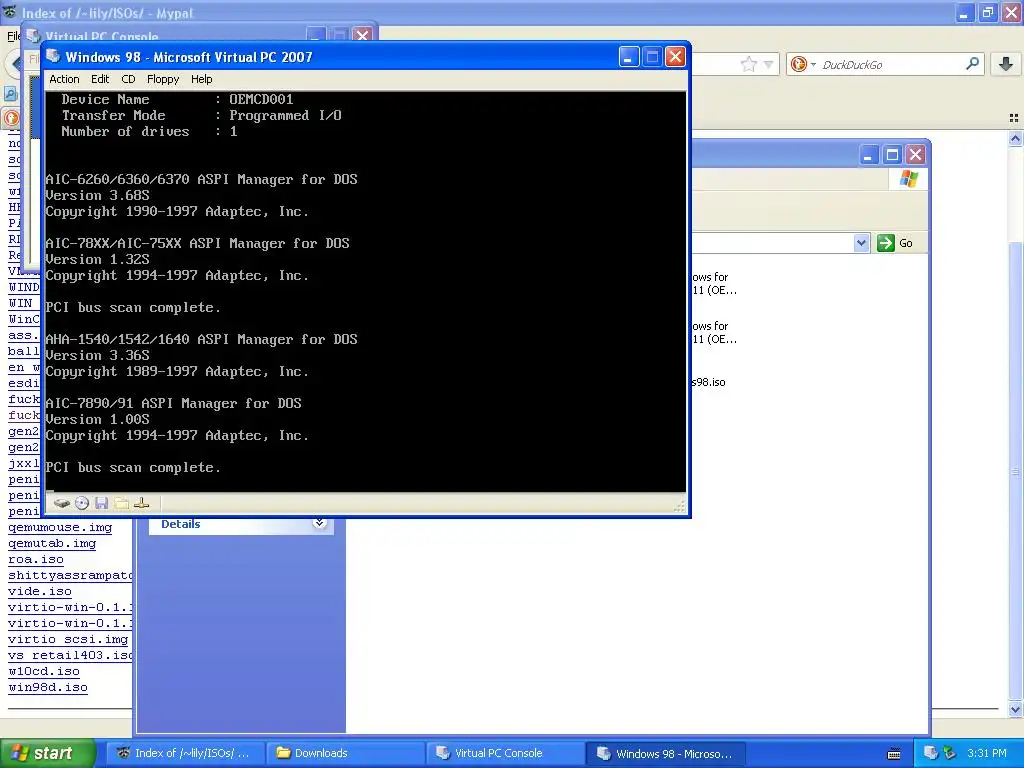
Task: Open the vide.iso link
Action: click(x=40, y=591)
